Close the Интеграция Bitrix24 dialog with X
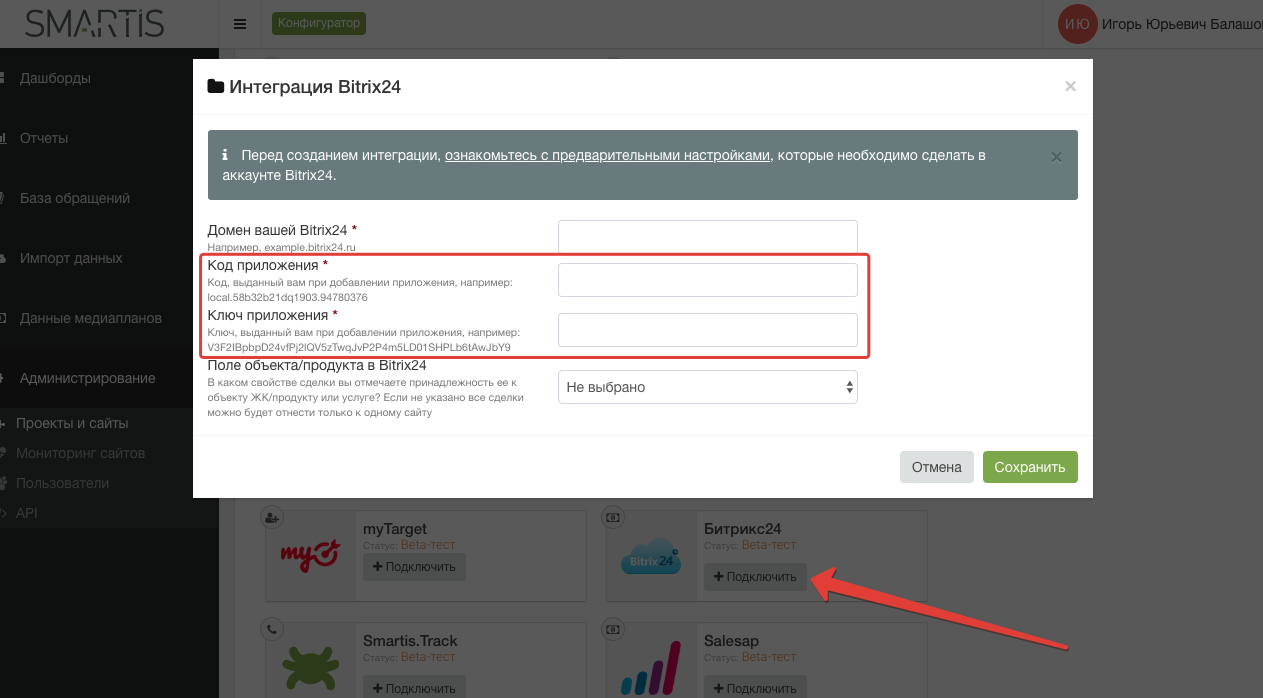Image resolution: width=1263 pixels, height=698 pixels. [1070, 86]
